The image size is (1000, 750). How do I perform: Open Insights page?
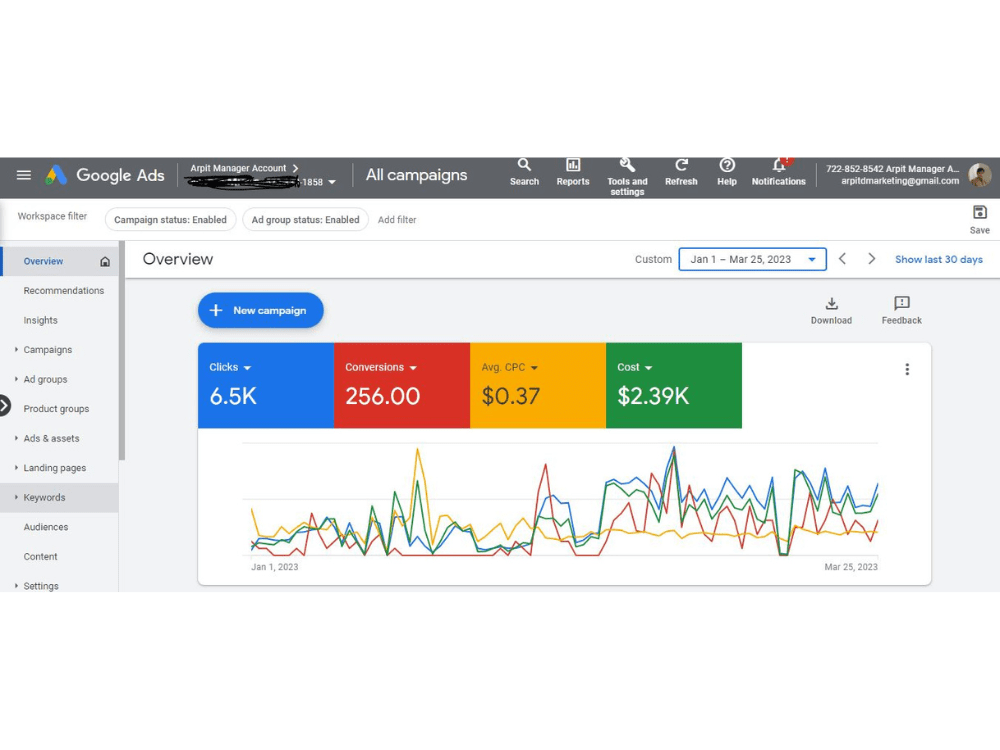(x=40, y=320)
